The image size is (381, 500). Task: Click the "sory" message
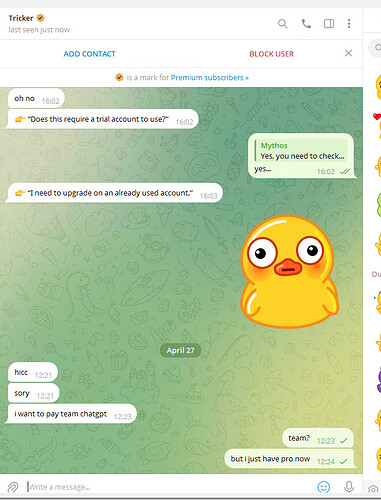pos(33,393)
